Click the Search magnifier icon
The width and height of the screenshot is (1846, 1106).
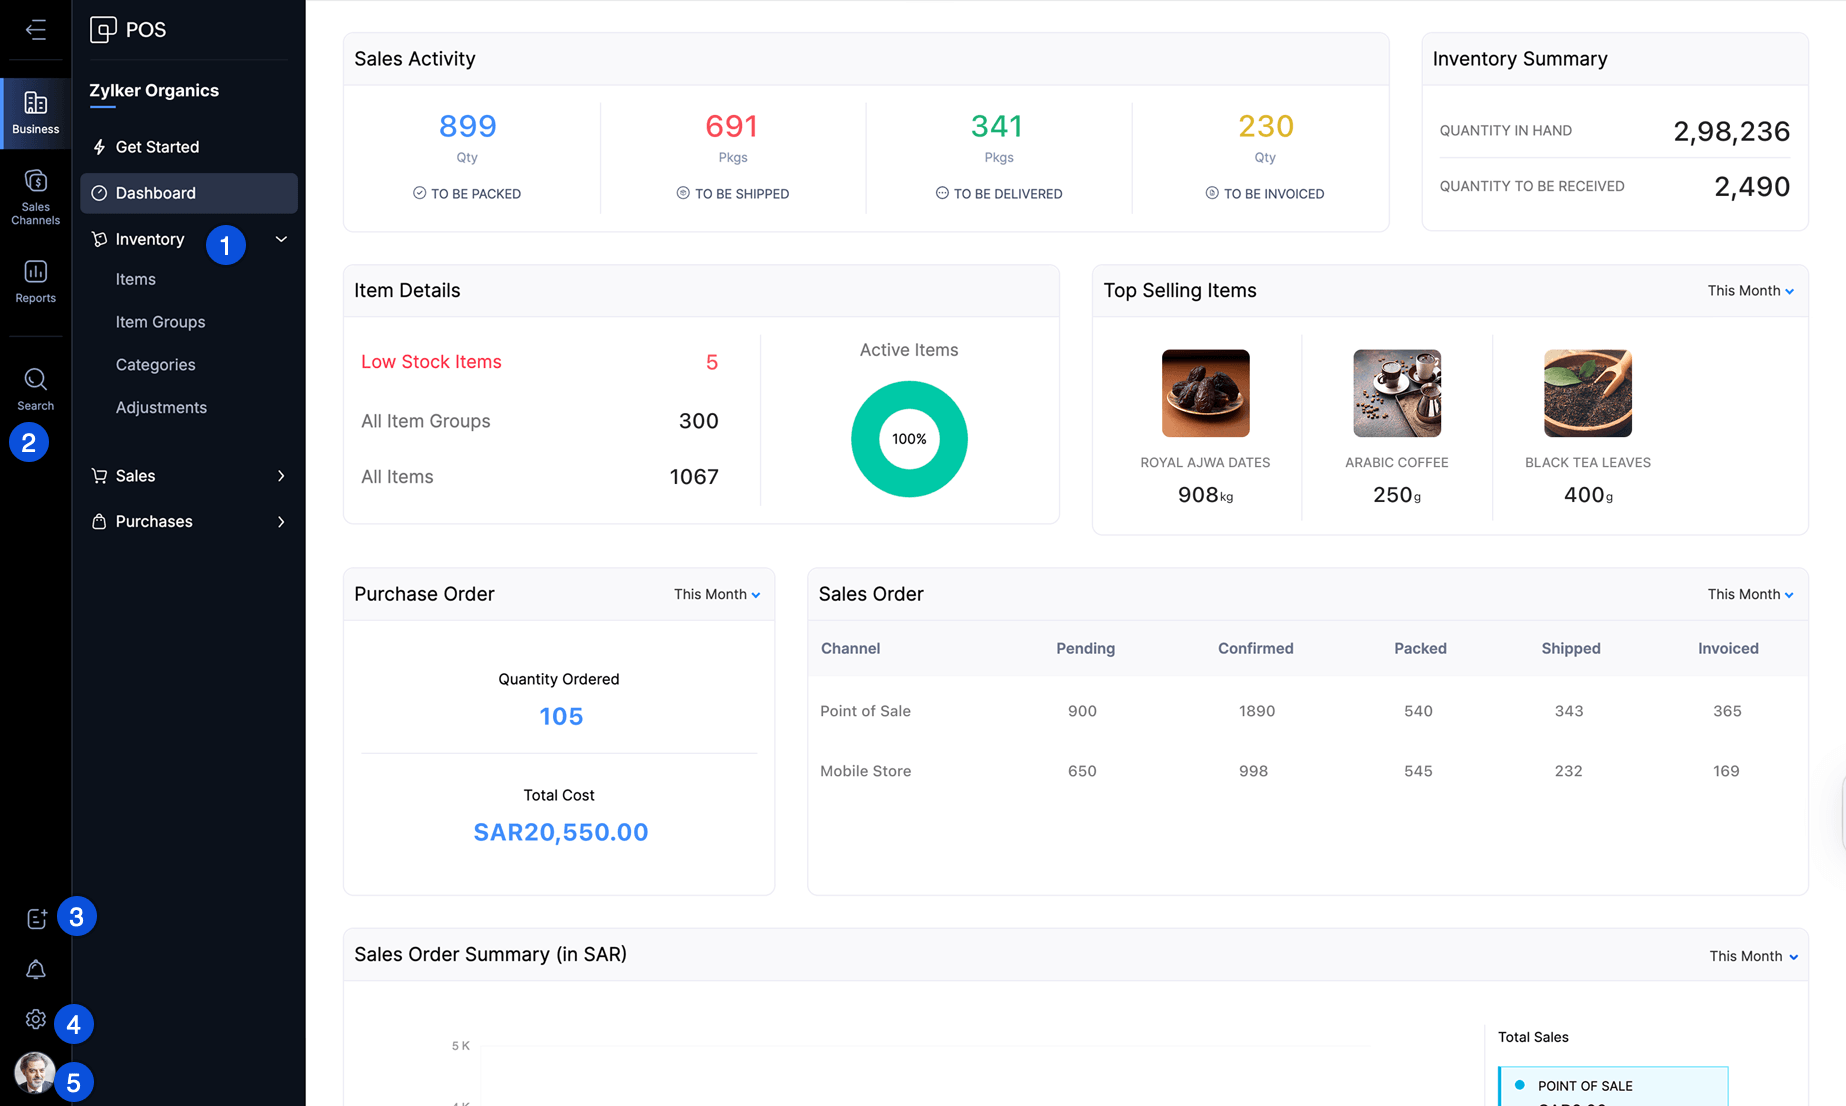coord(36,388)
